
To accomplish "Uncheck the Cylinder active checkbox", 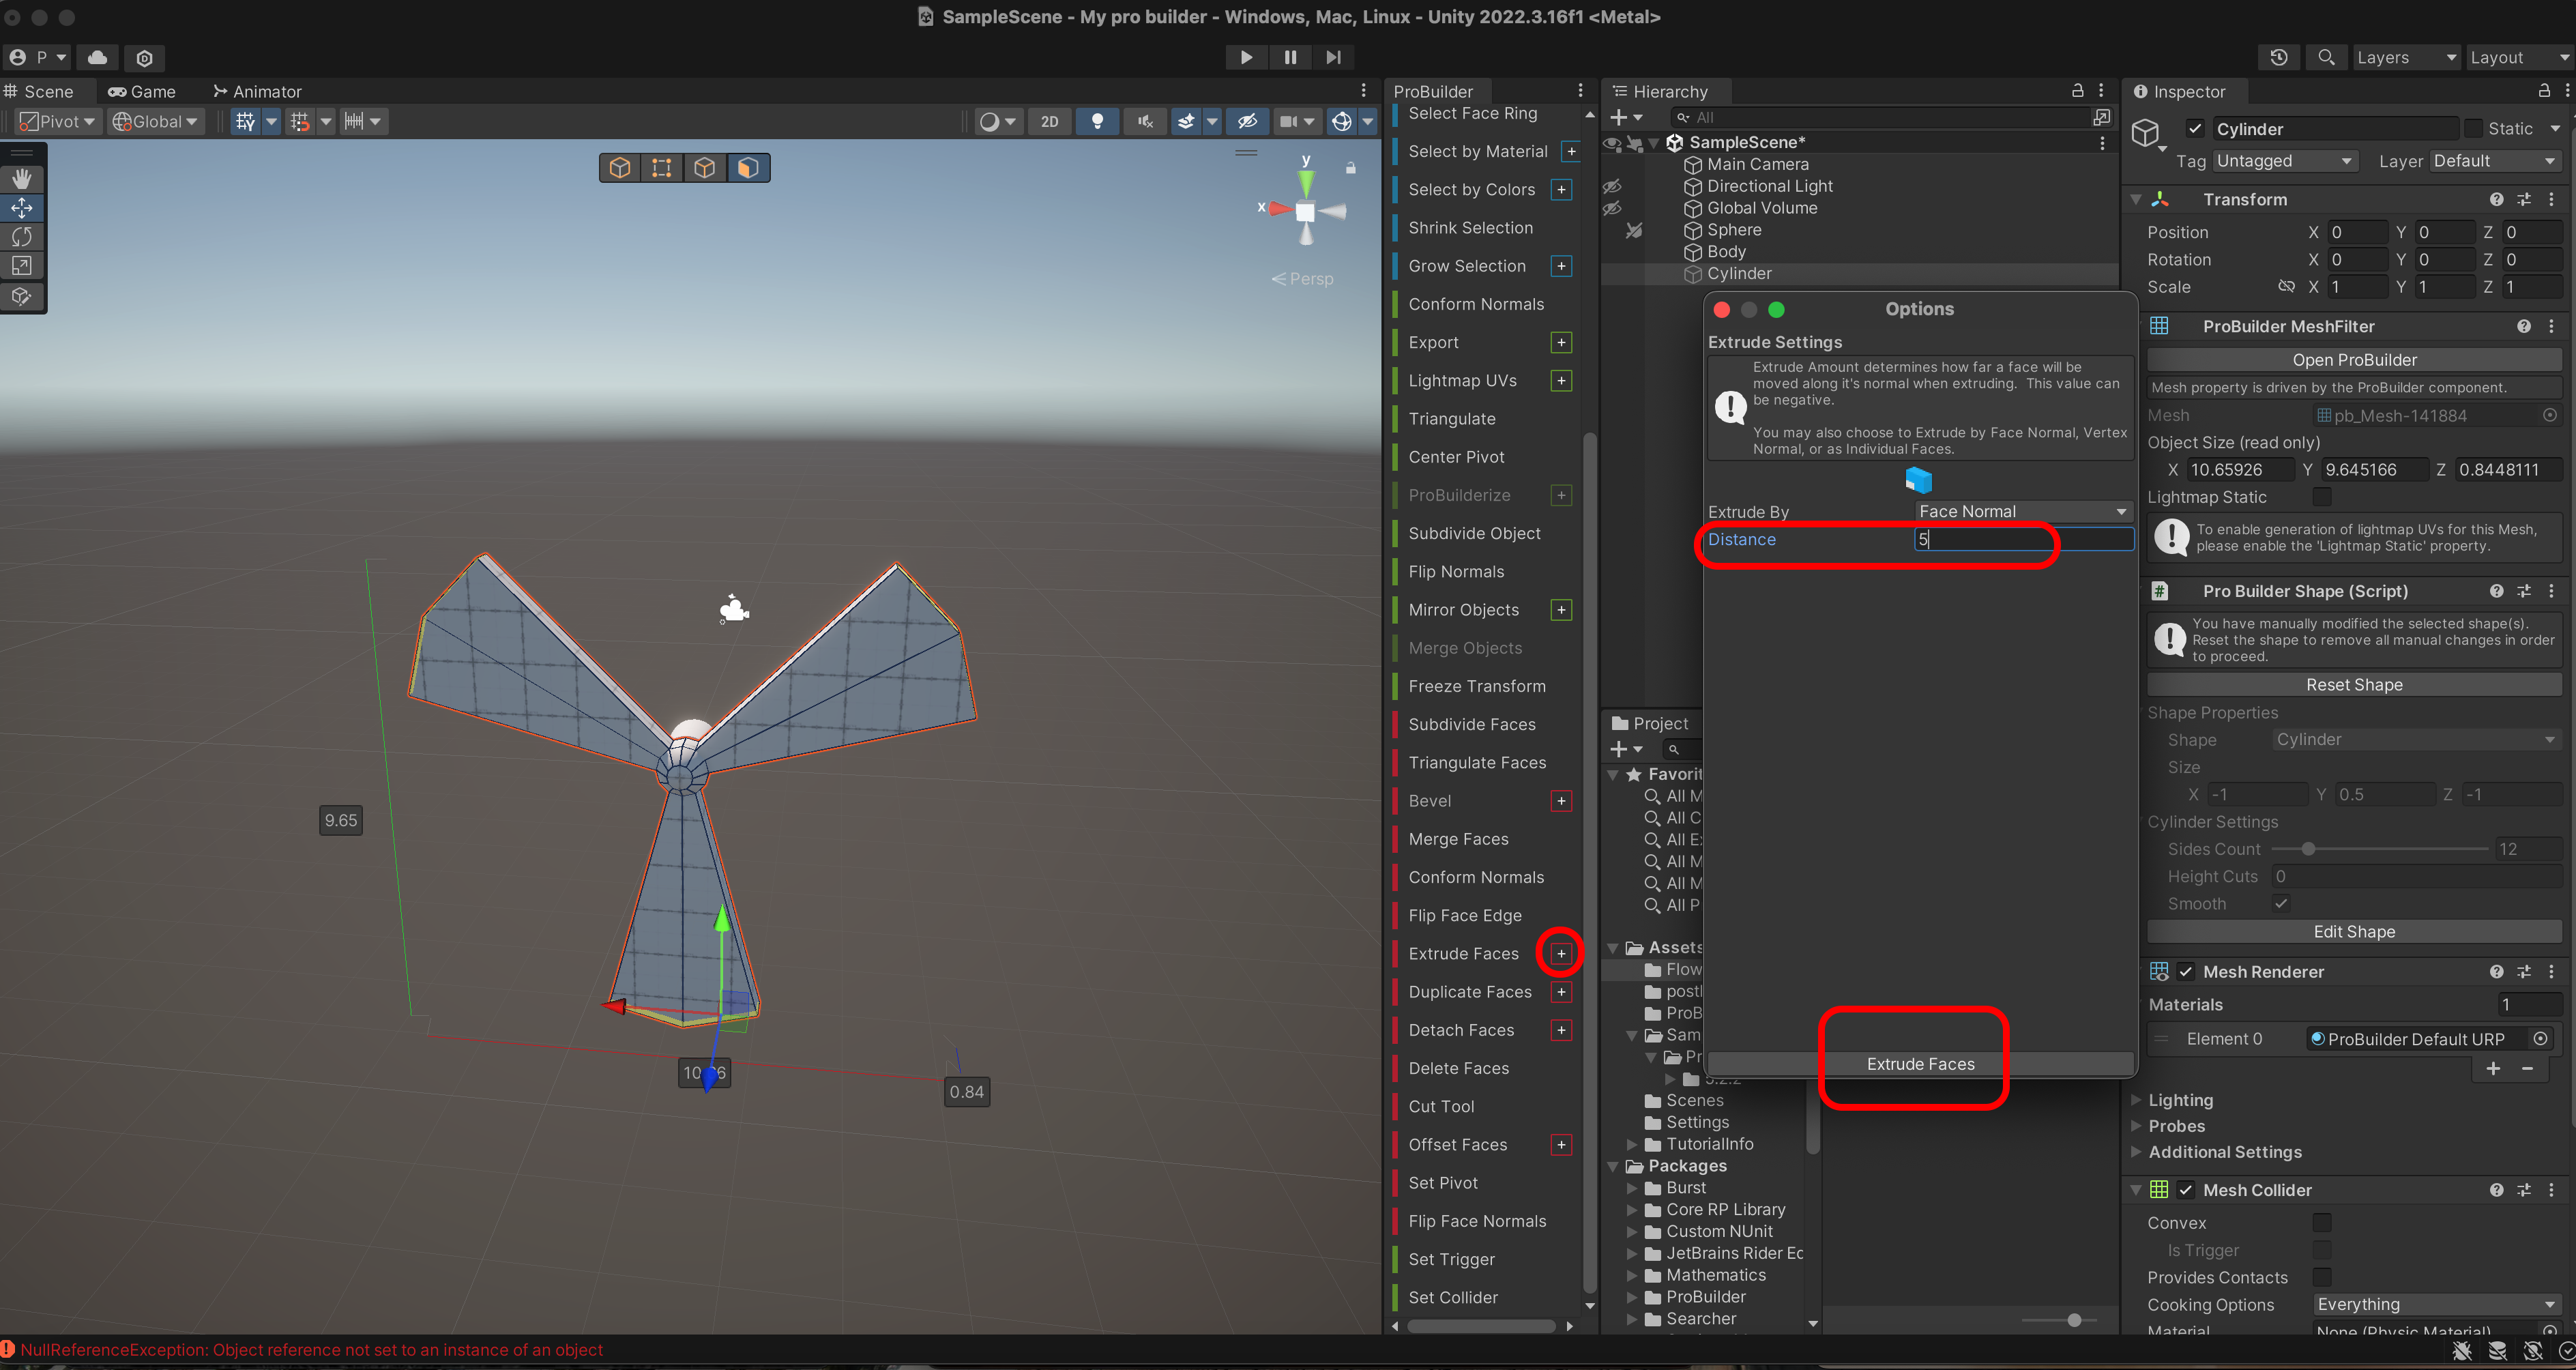I will pos(2195,129).
